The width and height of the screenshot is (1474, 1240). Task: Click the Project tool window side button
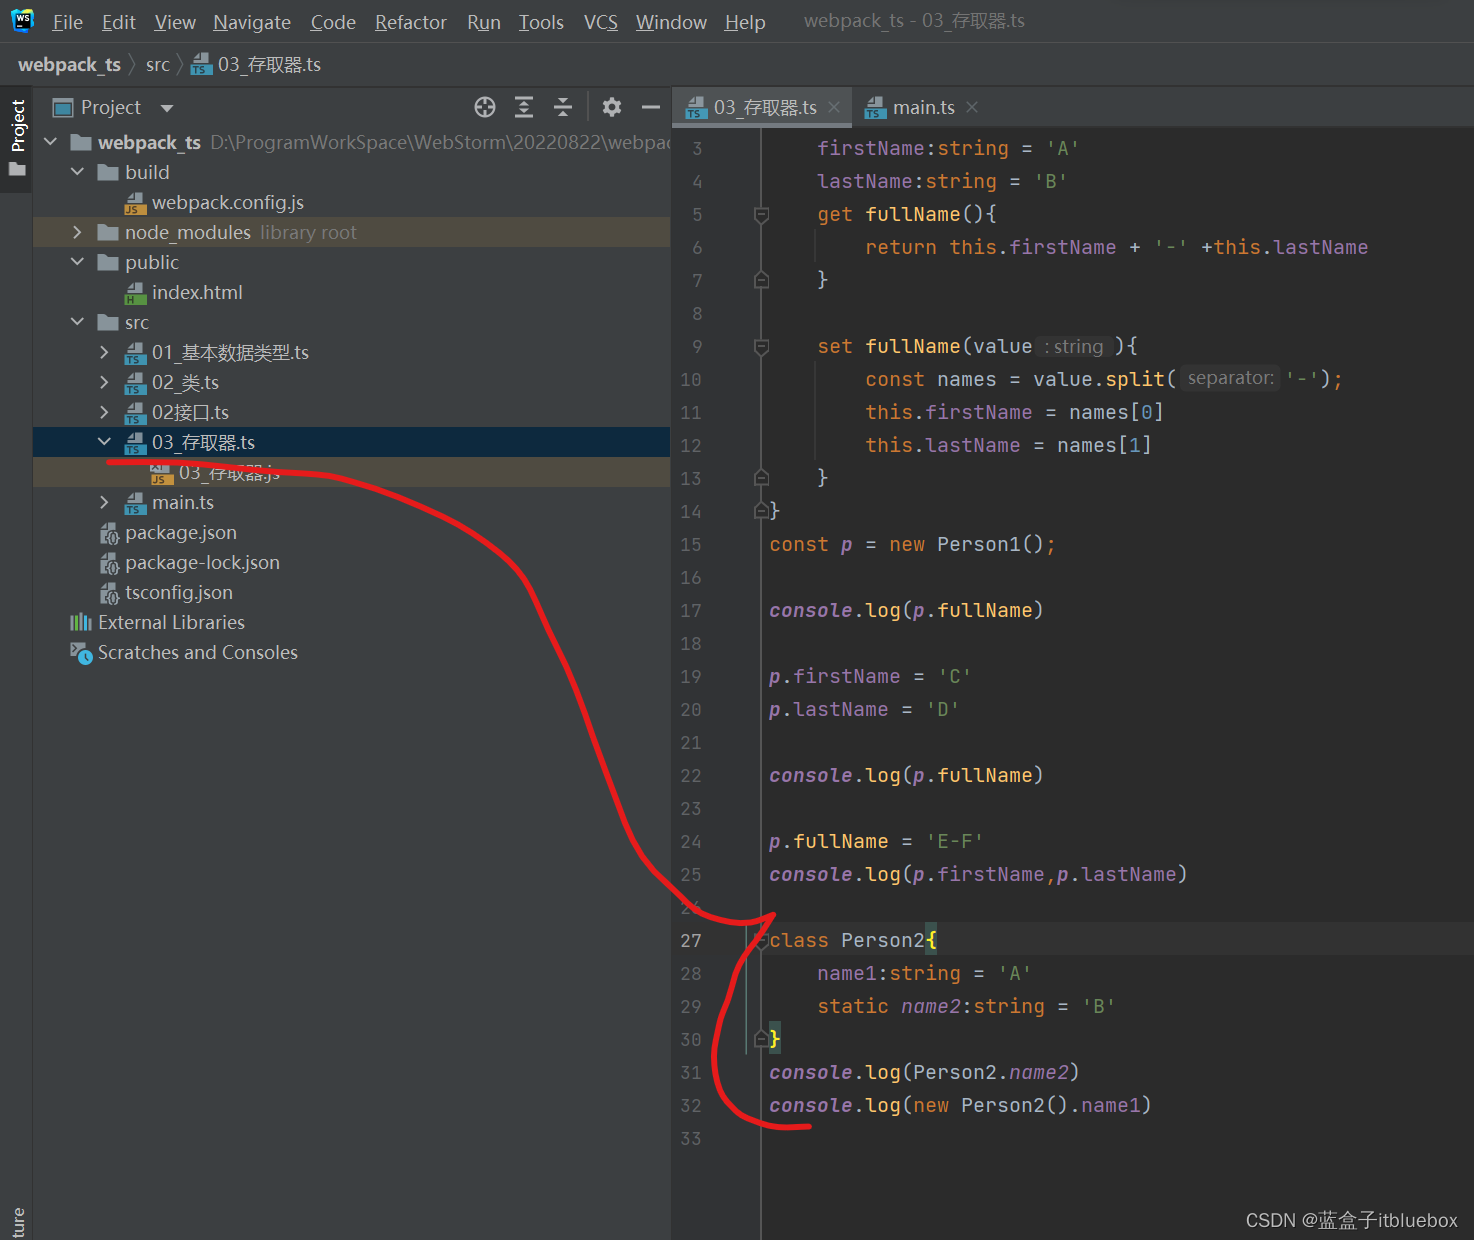[17, 137]
